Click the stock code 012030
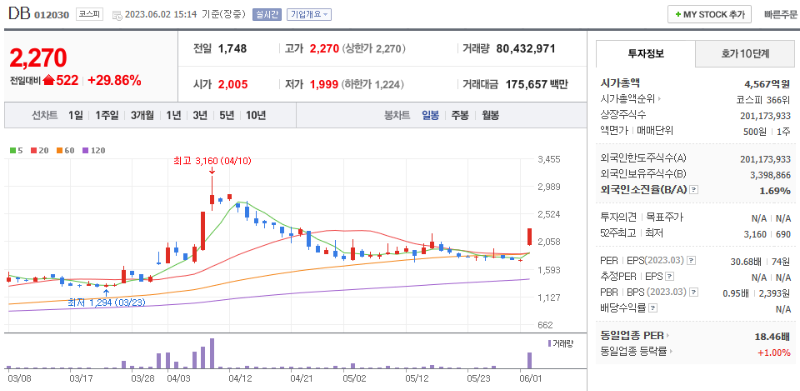Screen dimensions: 800x391 tap(52, 15)
